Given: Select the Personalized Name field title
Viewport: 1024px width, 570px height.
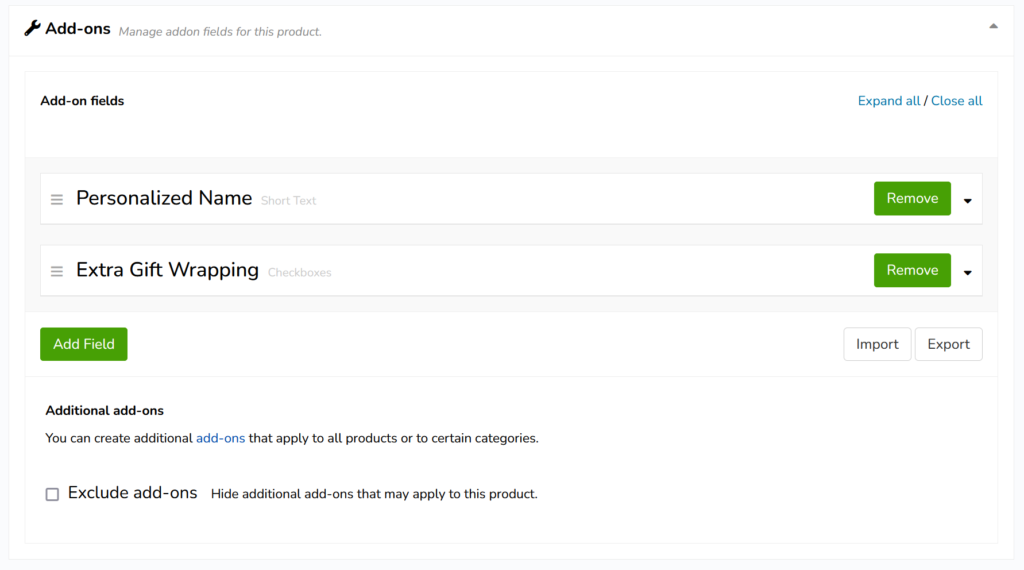Looking at the screenshot, I should (x=164, y=198).
